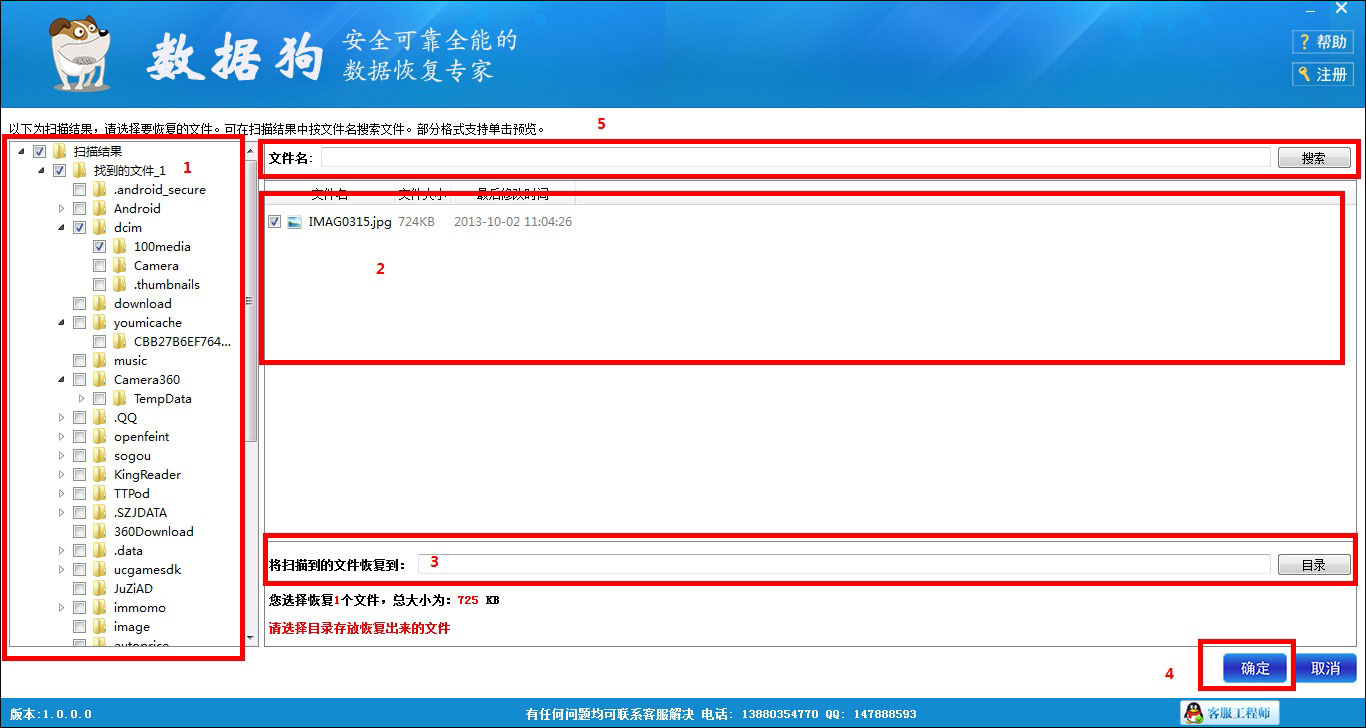
Task: Select the download folder icon
Action: 100,303
